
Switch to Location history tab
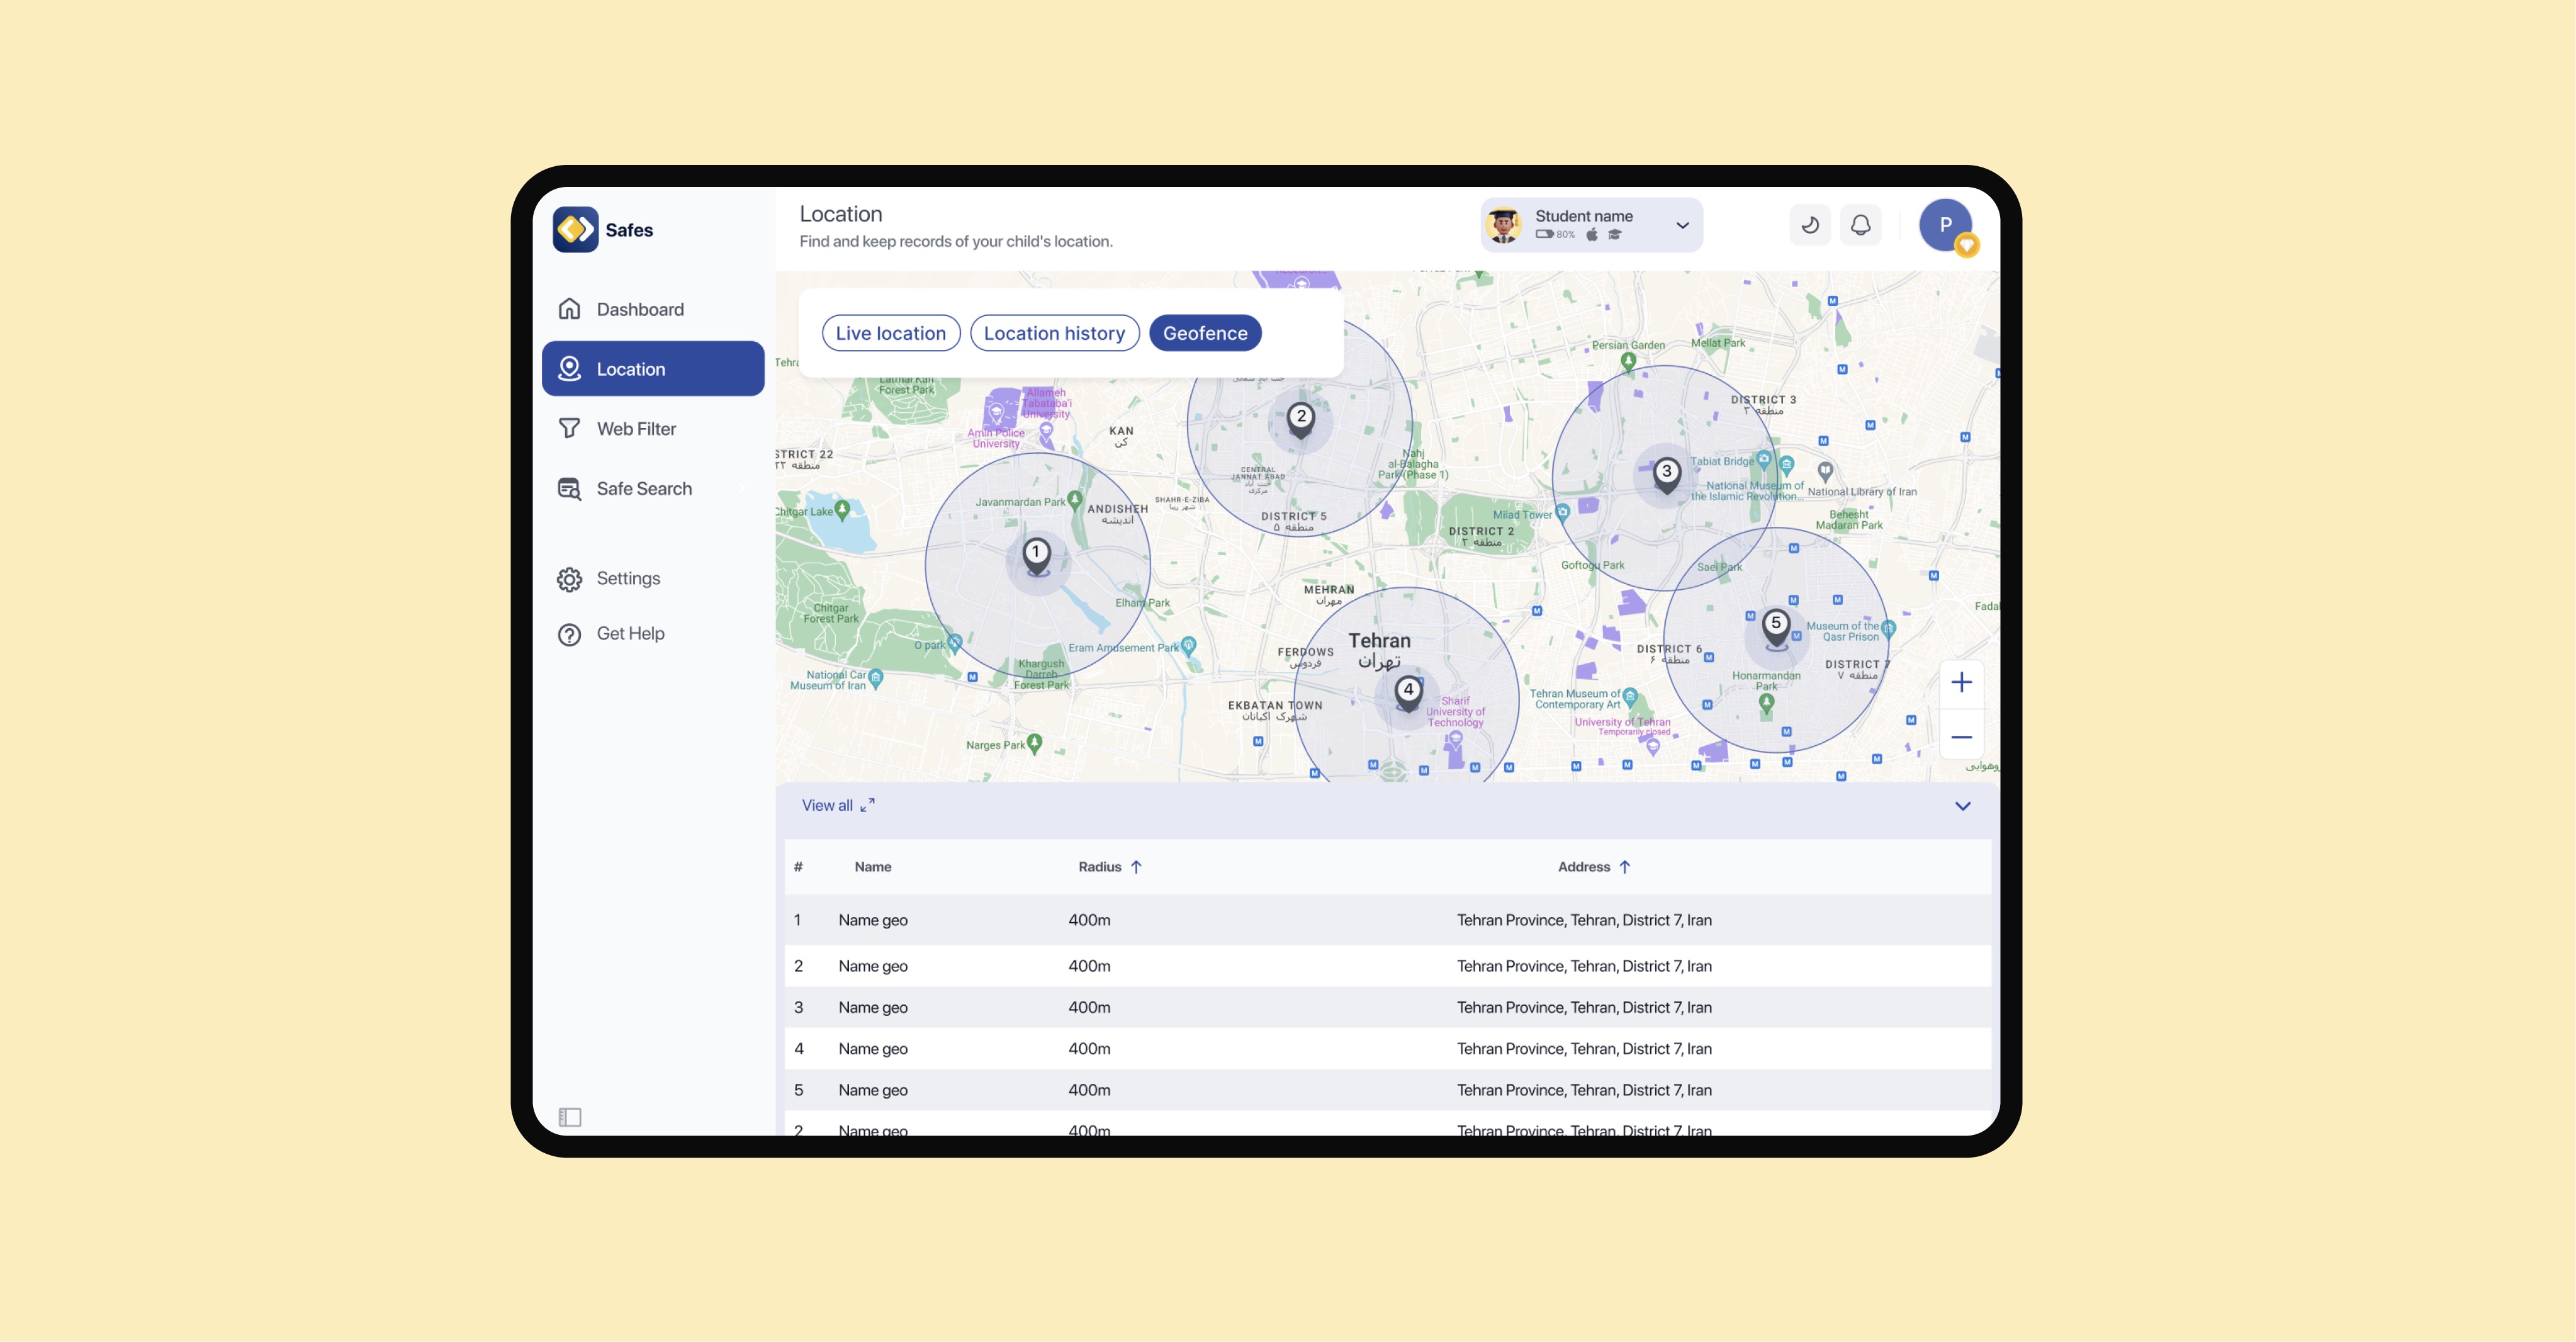tap(1054, 333)
